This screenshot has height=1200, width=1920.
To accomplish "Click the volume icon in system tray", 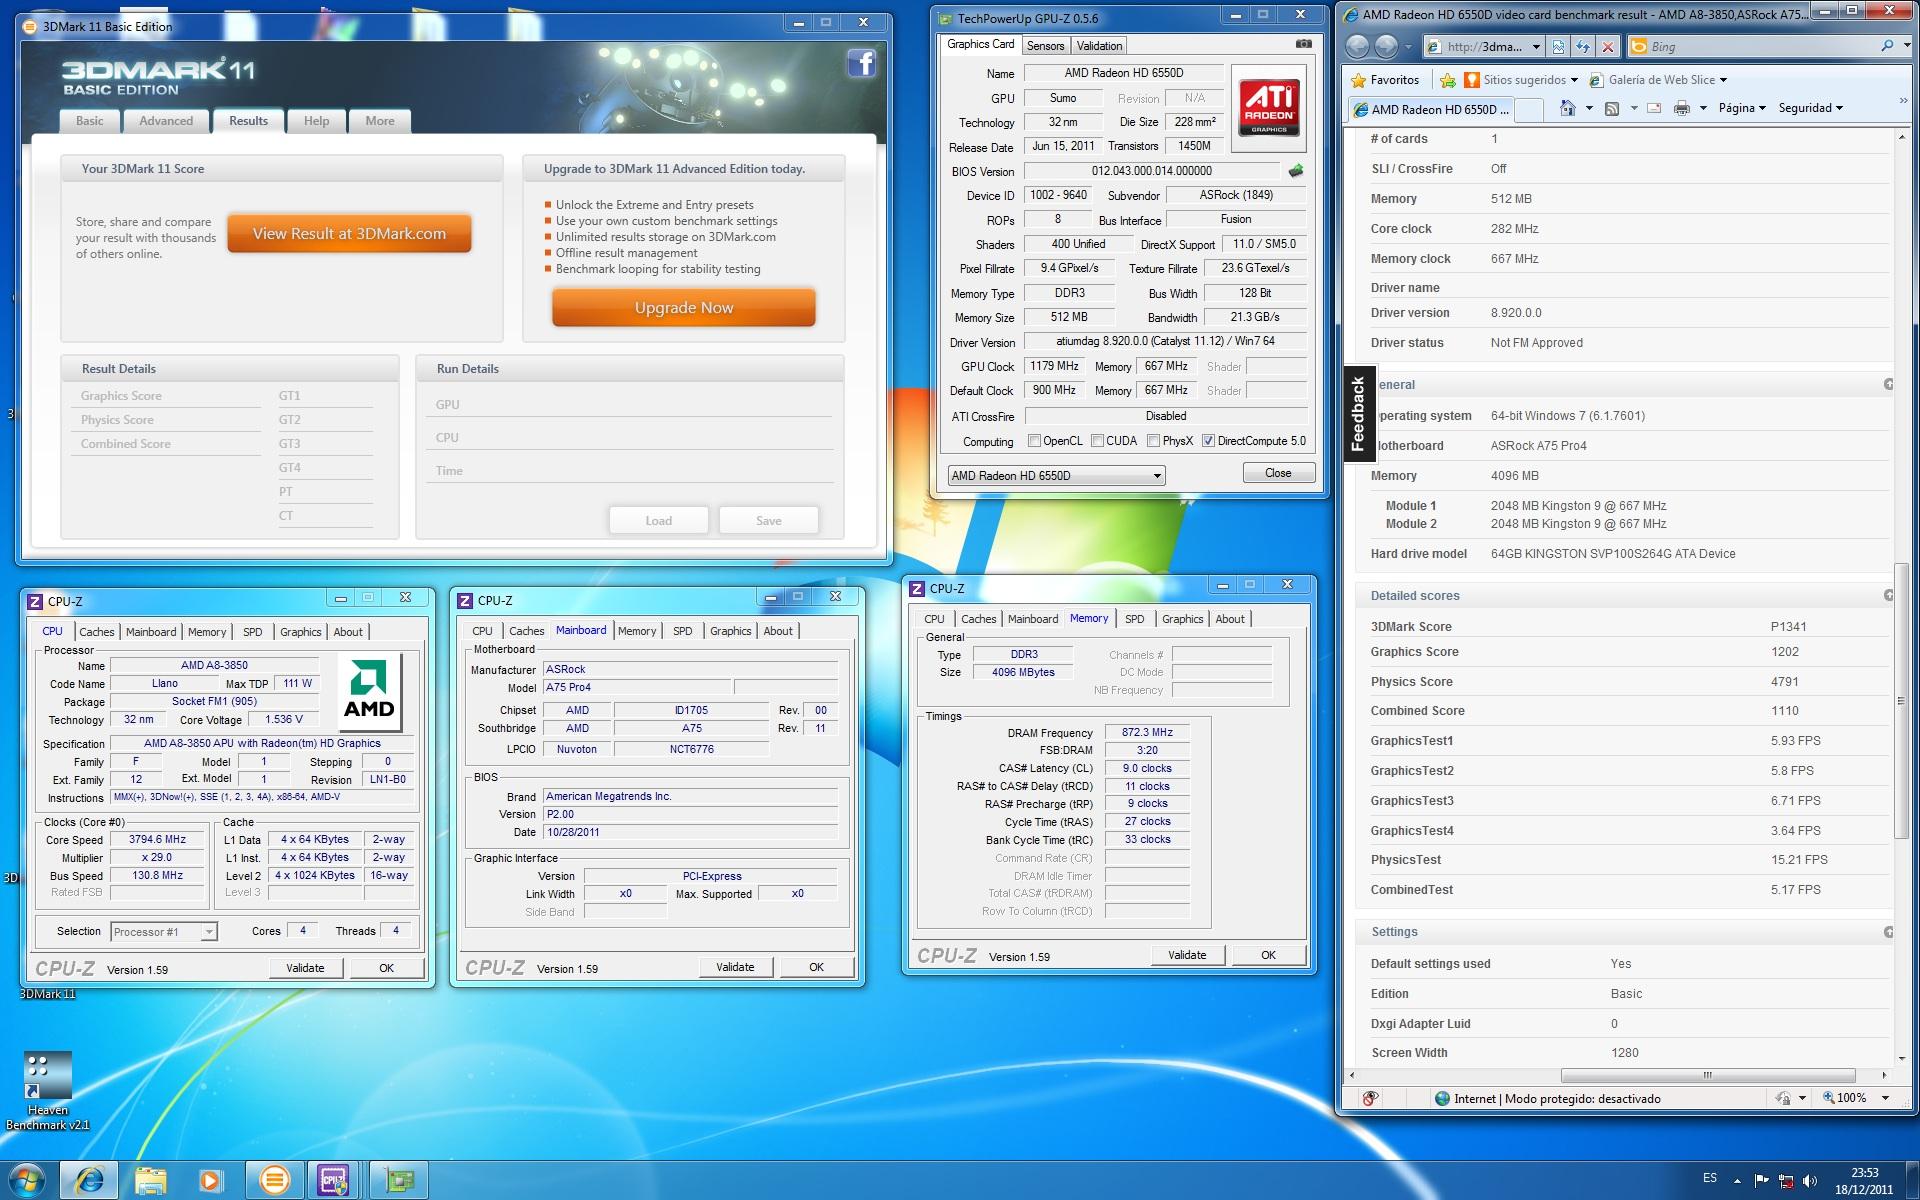I will click(1810, 1181).
